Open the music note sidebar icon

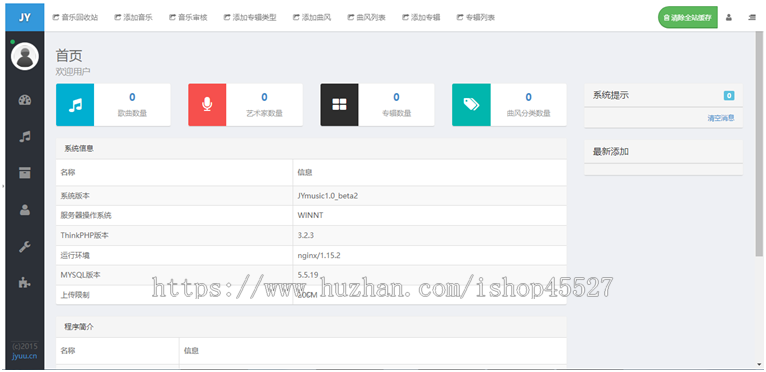coord(24,136)
